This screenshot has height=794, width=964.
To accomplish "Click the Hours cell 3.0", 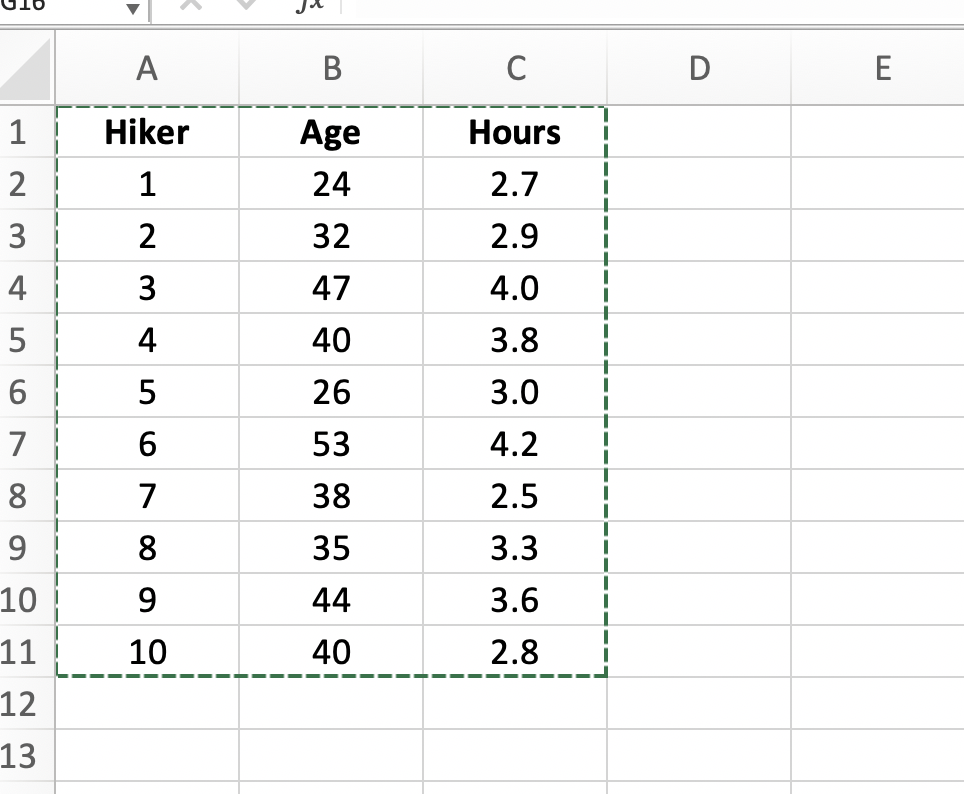I will pyautogui.click(x=515, y=392).
